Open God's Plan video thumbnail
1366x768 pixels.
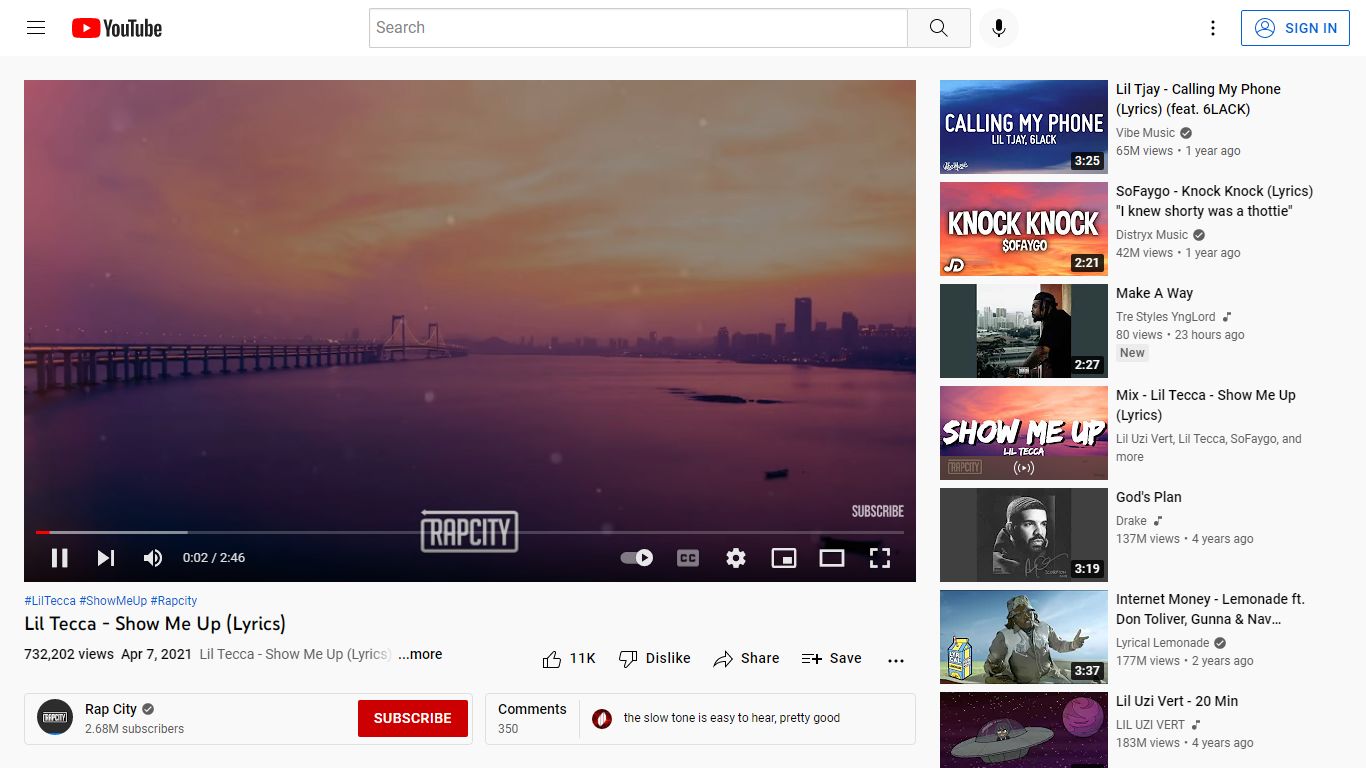[x=1024, y=535]
